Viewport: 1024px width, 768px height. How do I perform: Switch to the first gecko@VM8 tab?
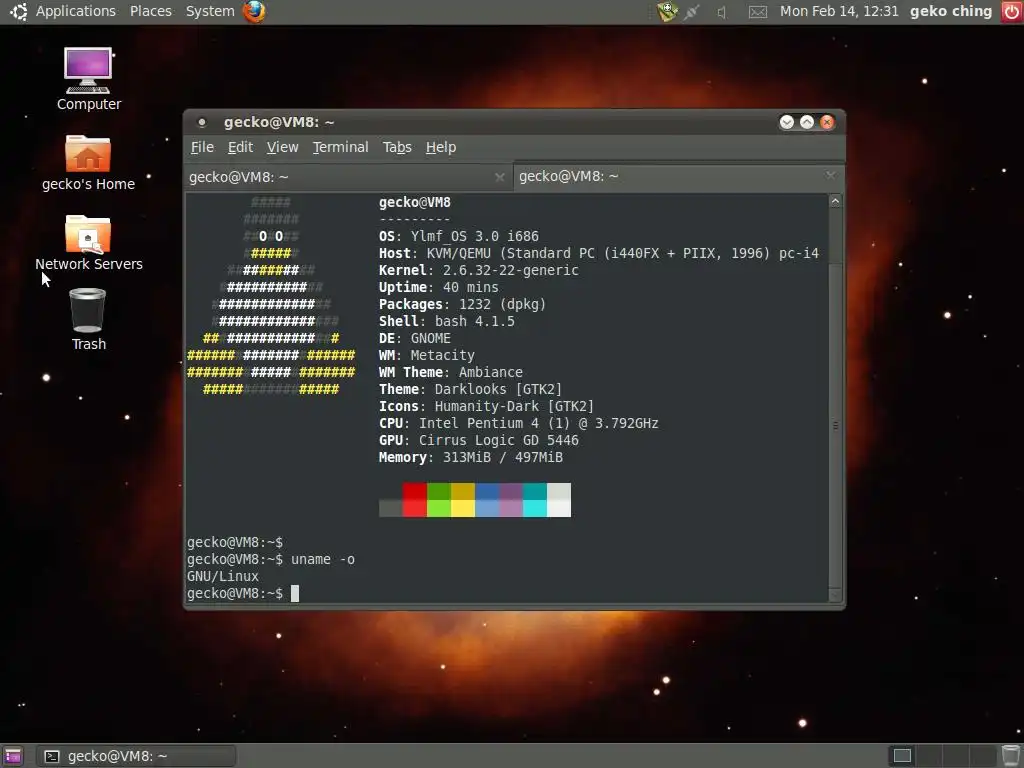coord(348,177)
